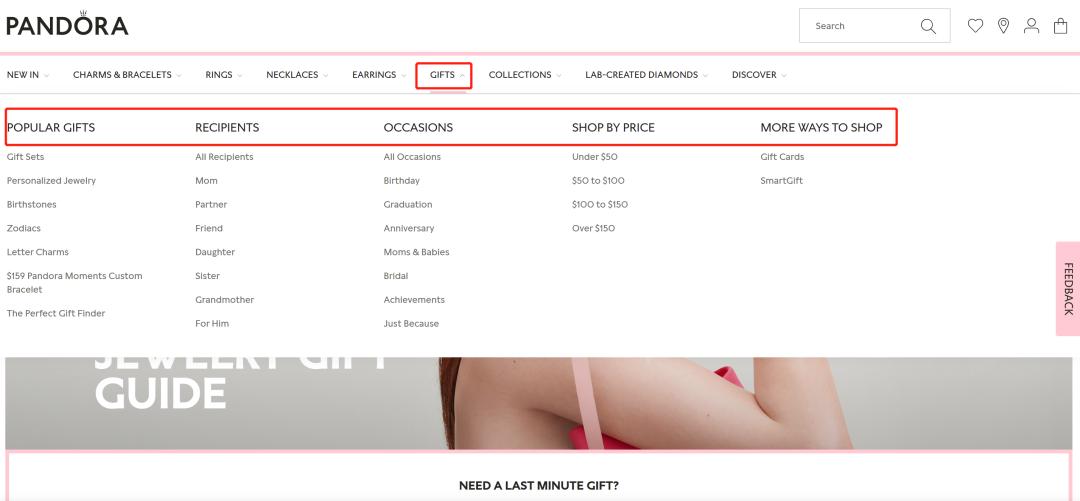
Task: Open the shopping bag icon
Action: [x=1060, y=25]
